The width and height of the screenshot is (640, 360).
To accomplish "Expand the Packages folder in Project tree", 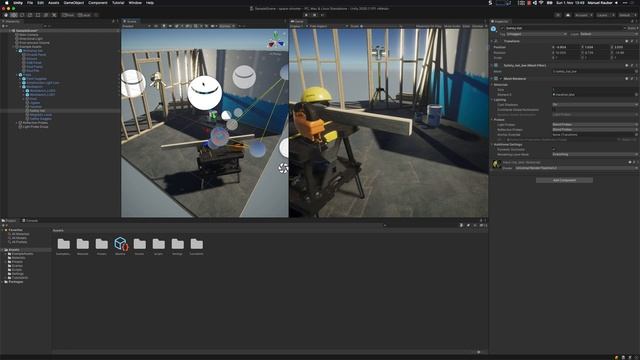I will (2, 282).
